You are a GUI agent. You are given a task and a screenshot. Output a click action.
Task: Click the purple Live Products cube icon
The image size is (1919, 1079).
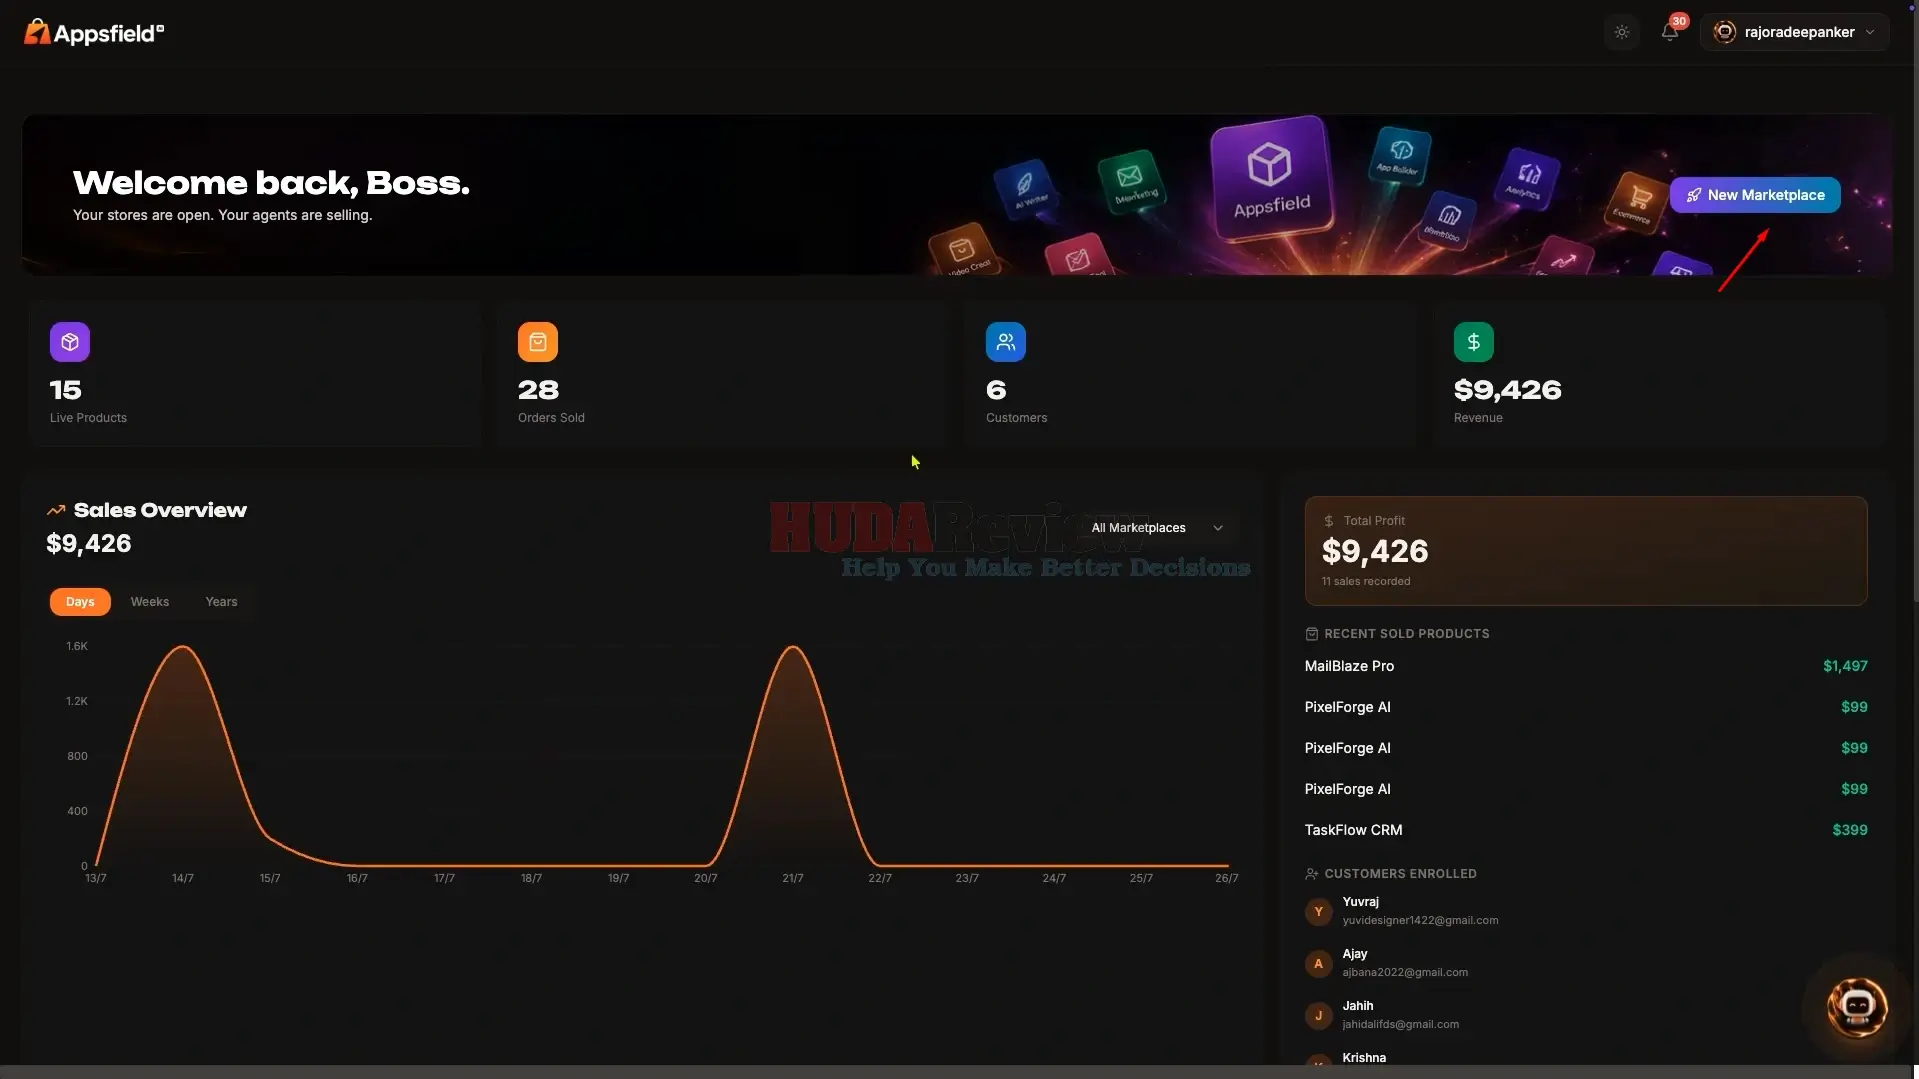(x=70, y=342)
